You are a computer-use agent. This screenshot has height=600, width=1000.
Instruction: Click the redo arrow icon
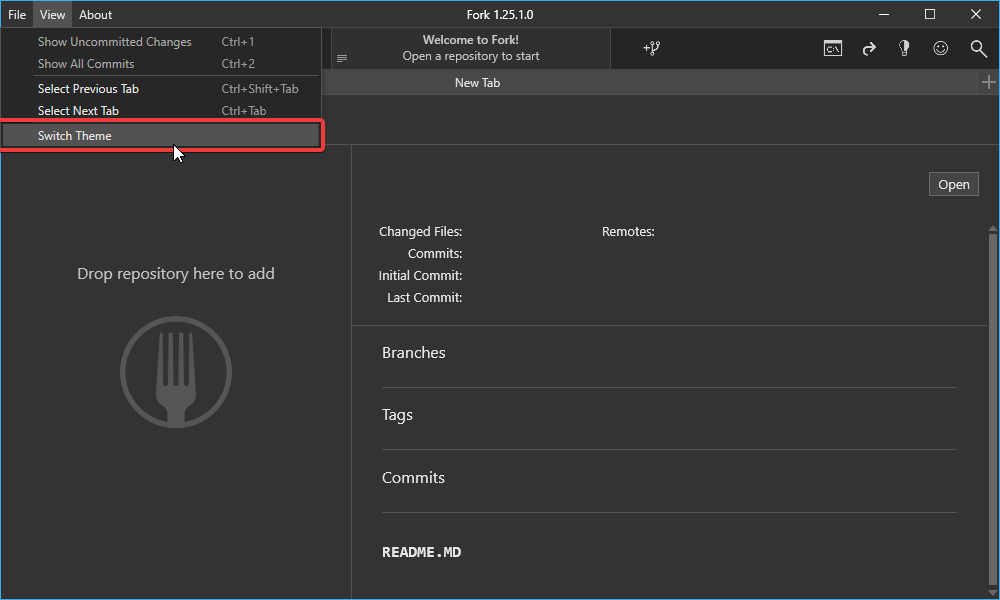869,48
